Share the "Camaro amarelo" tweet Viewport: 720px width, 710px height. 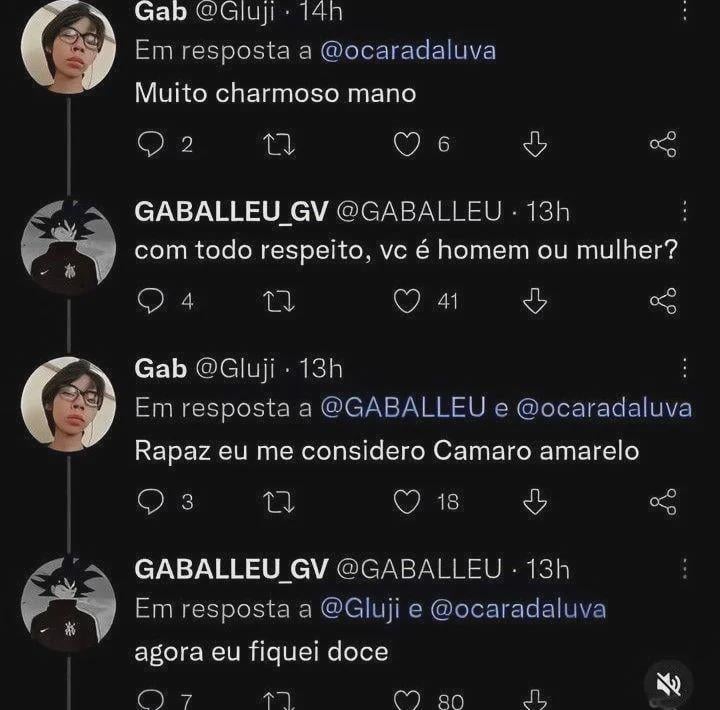[664, 501]
